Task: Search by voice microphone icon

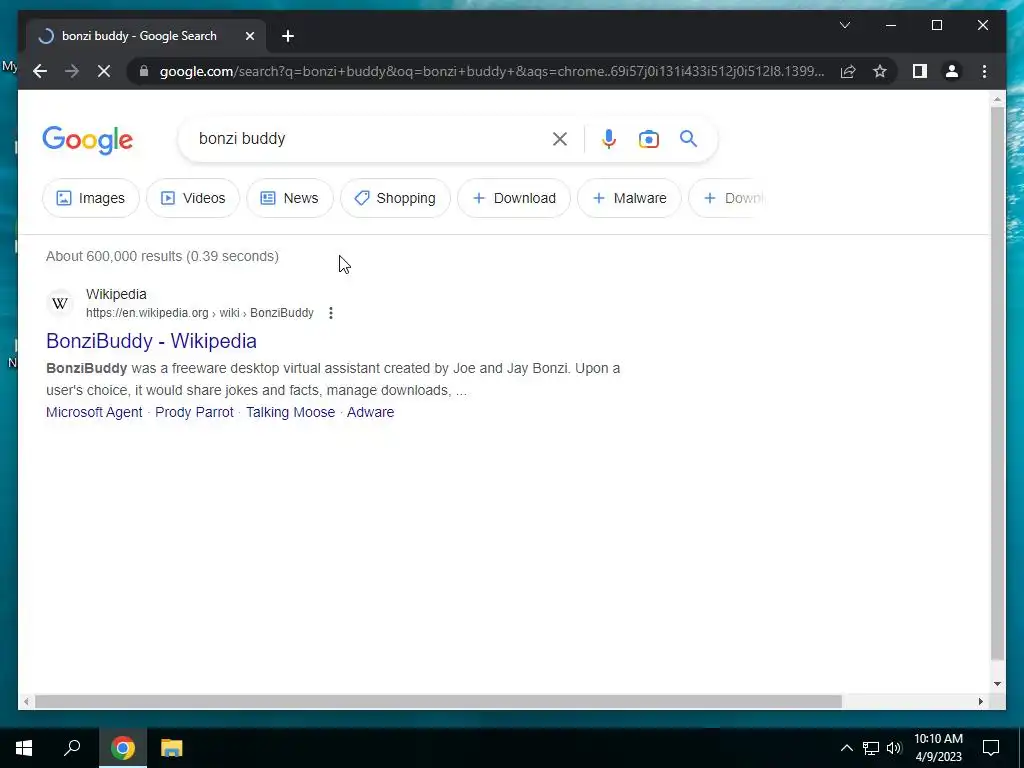Action: tap(609, 138)
